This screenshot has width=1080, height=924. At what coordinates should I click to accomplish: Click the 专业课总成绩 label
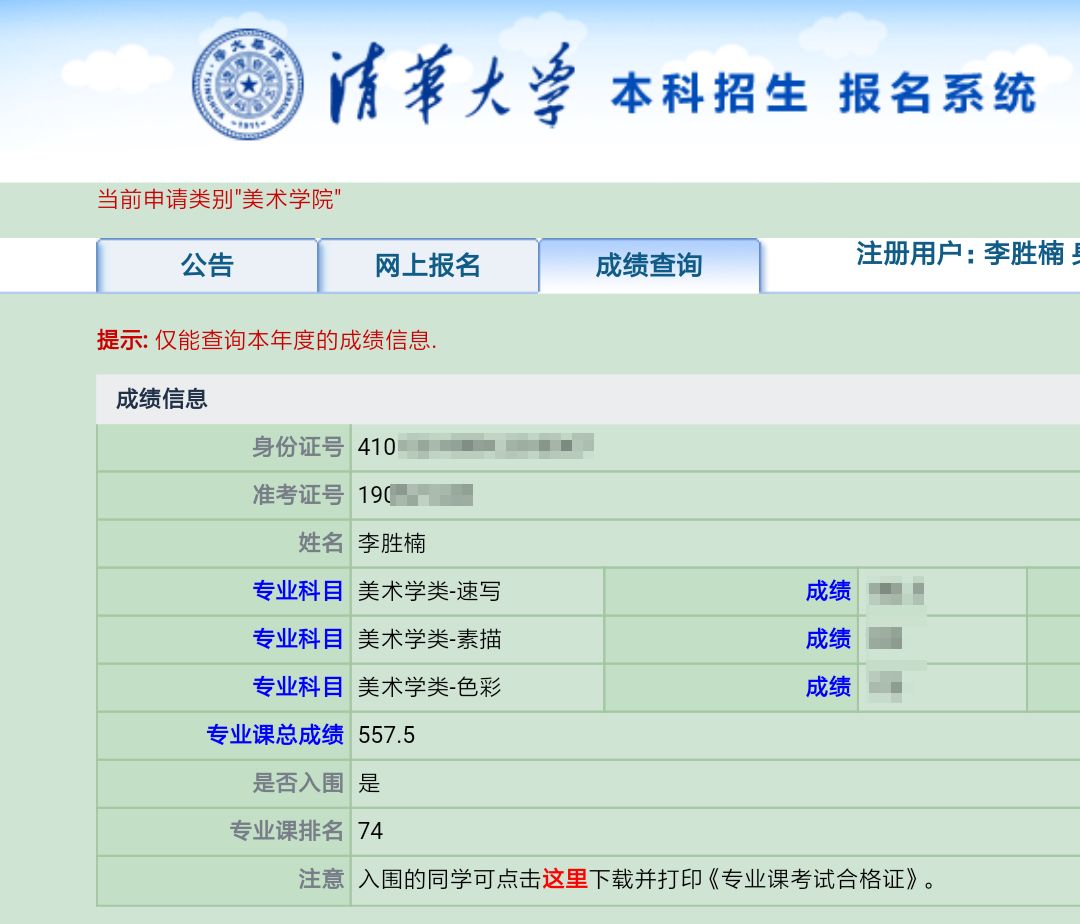click(275, 735)
